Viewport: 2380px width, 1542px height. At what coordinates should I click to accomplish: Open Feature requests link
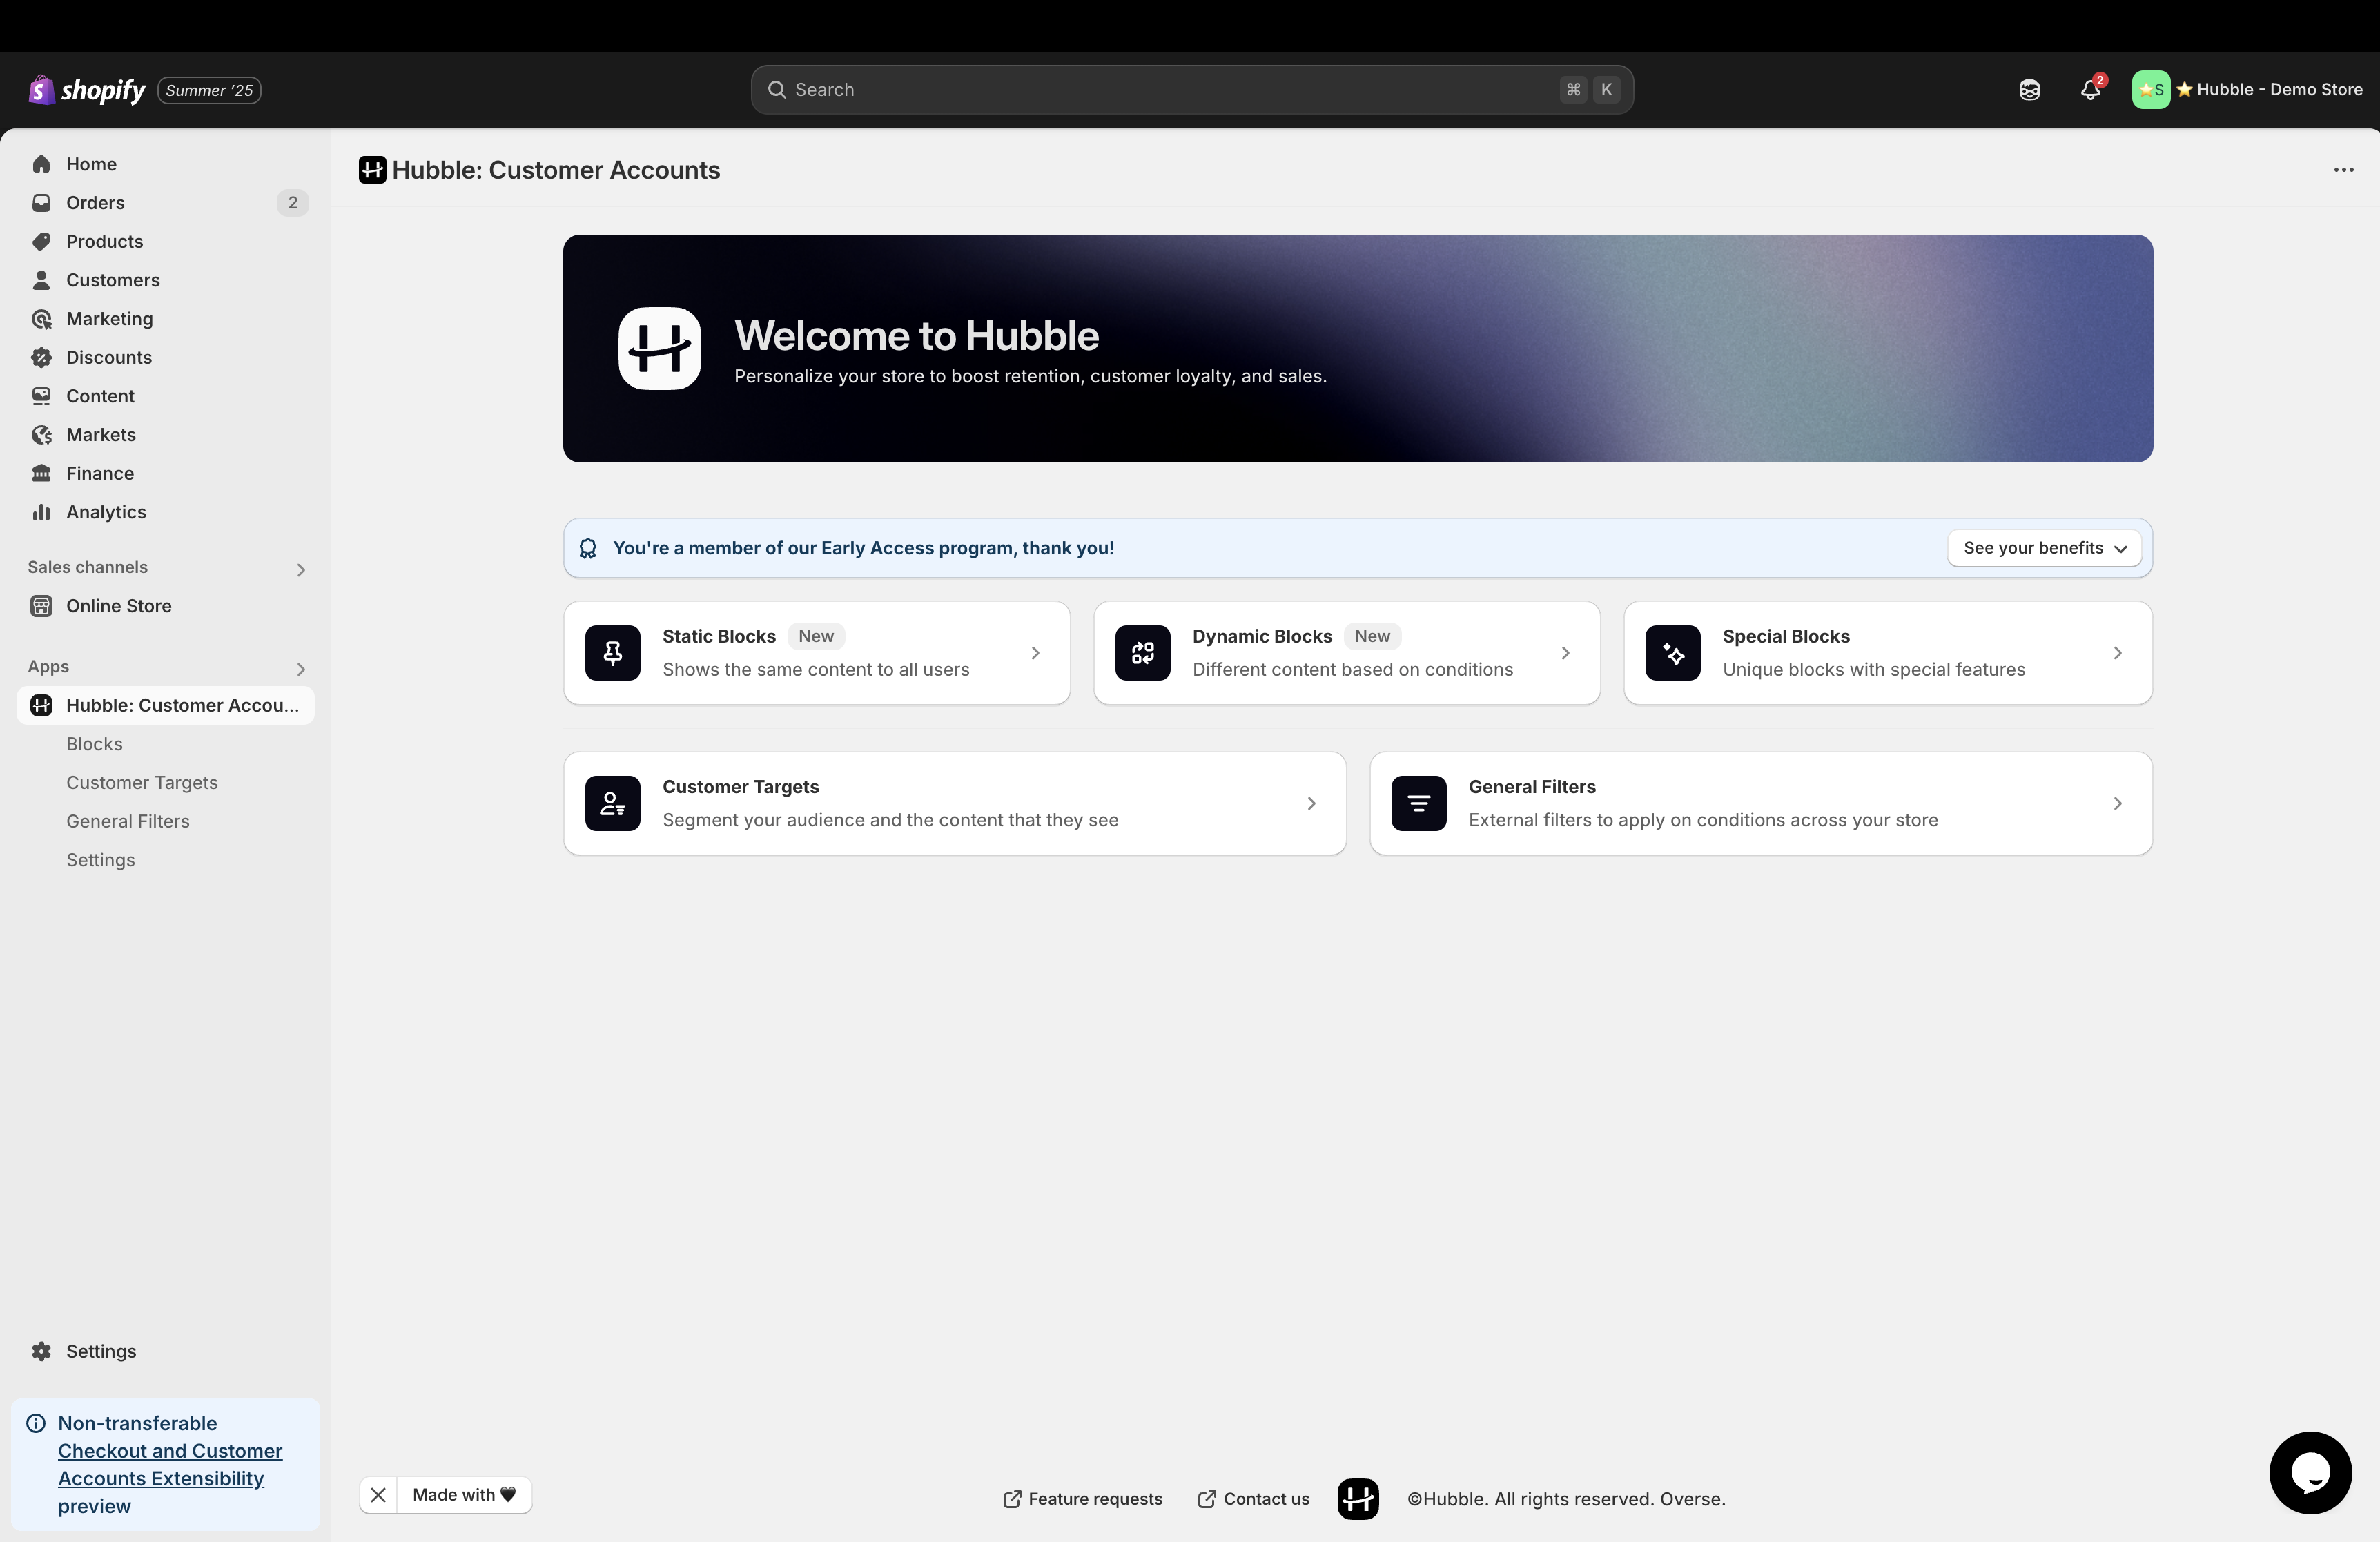coord(1082,1499)
